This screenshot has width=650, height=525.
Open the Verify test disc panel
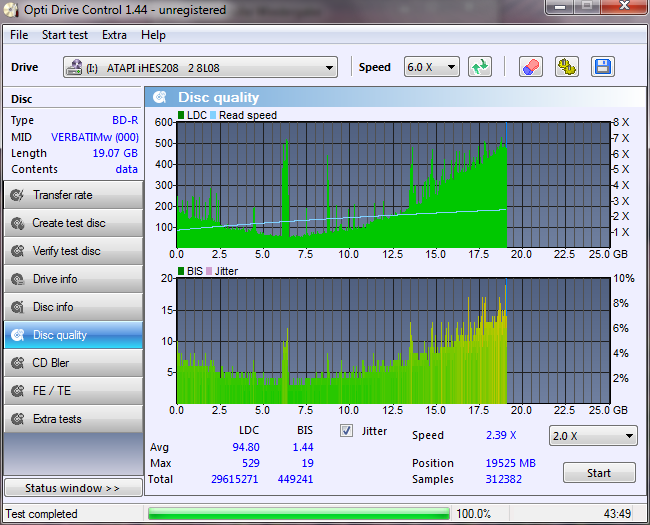pos(73,251)
